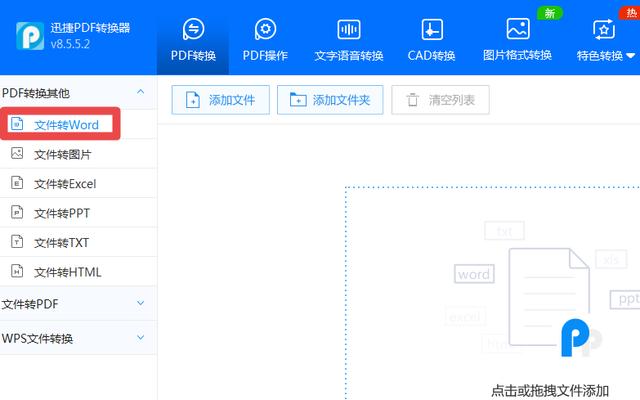Click the WPS文件转换 section header text
The height and width of the screenshot is (400, 640).
pos(38,339)
